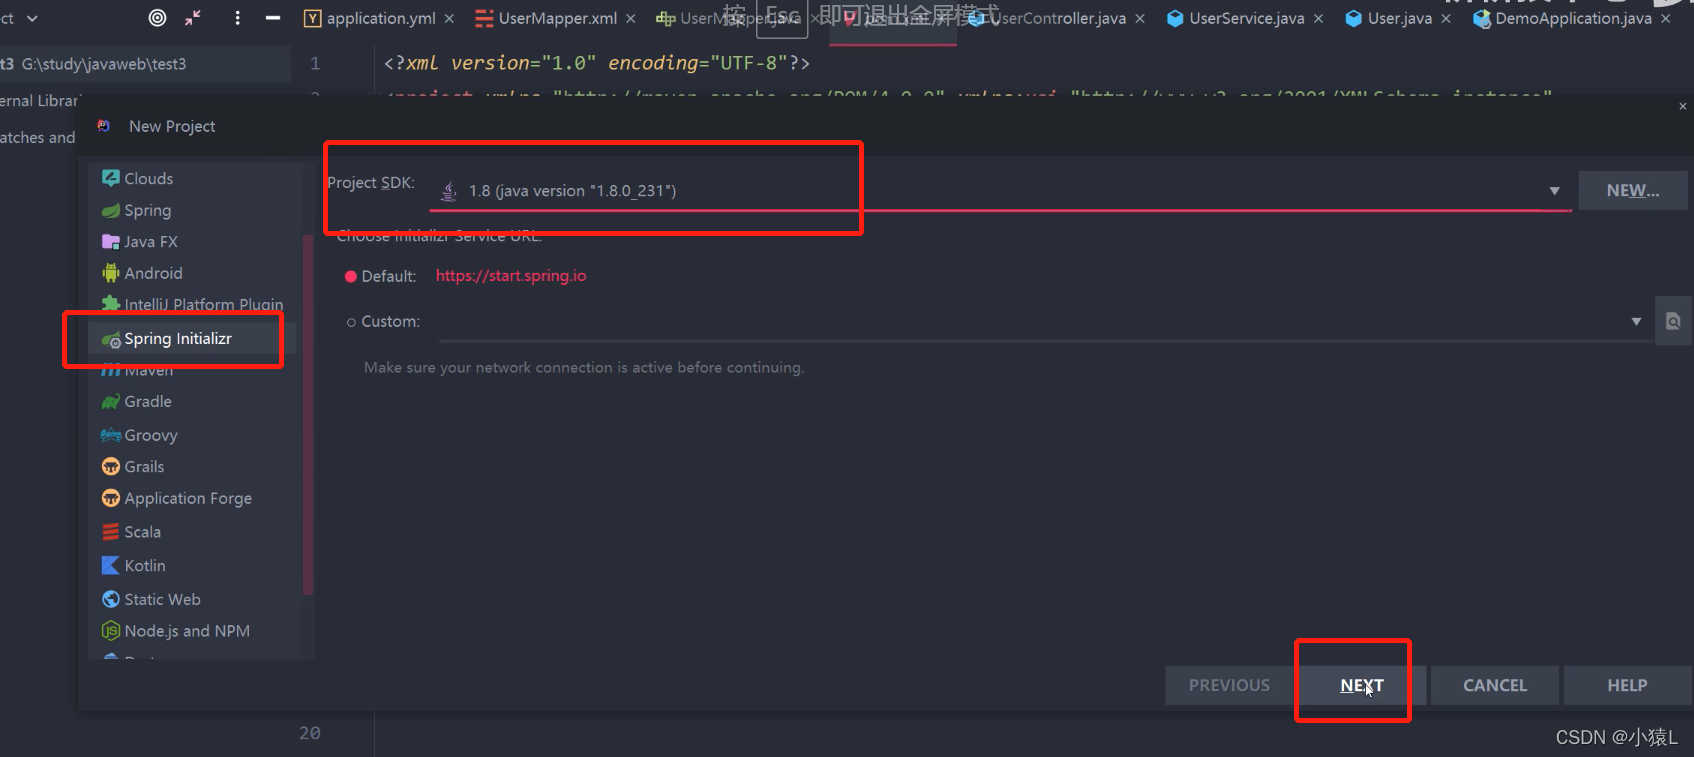The height and width of the screenshot is (757, 1694).
Task: Click the NEW... SDK button
Action: click(1633, 190)
